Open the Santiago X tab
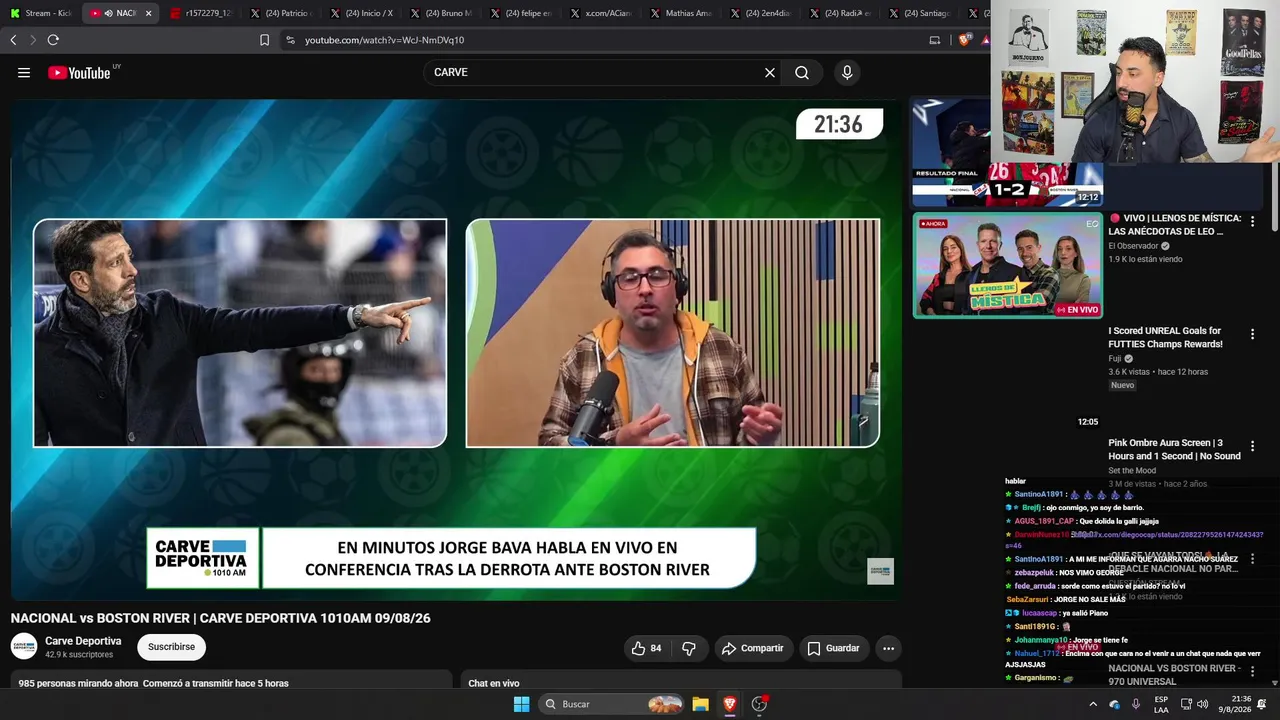Viewport: 1280px width, 720px height. pos(920,13)
